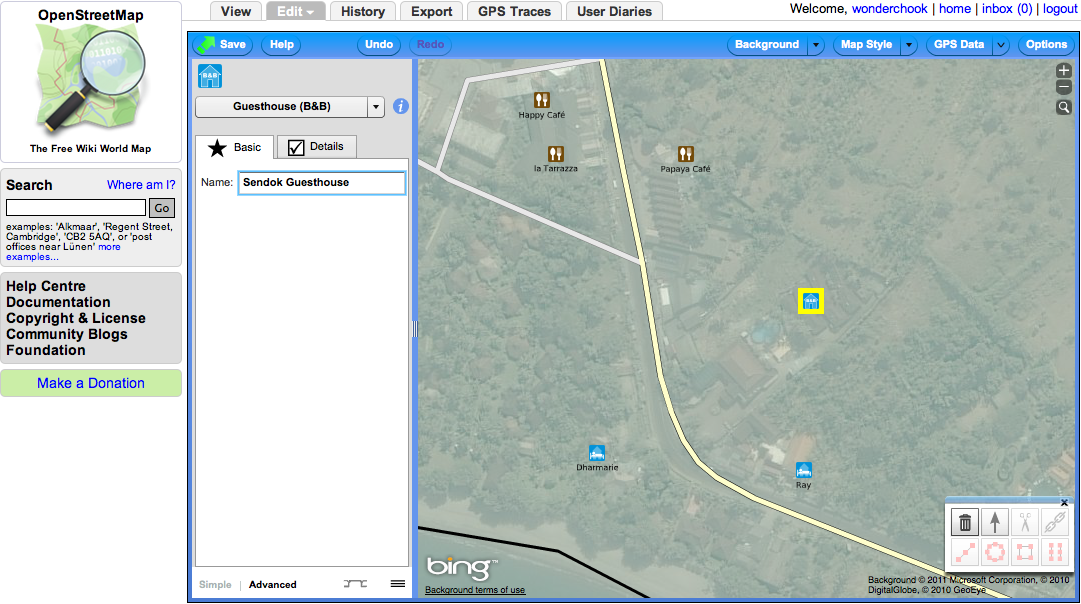Switch to Simple tag editing mode
Screen dimensions: 1081x604
(x=215, y=585)
